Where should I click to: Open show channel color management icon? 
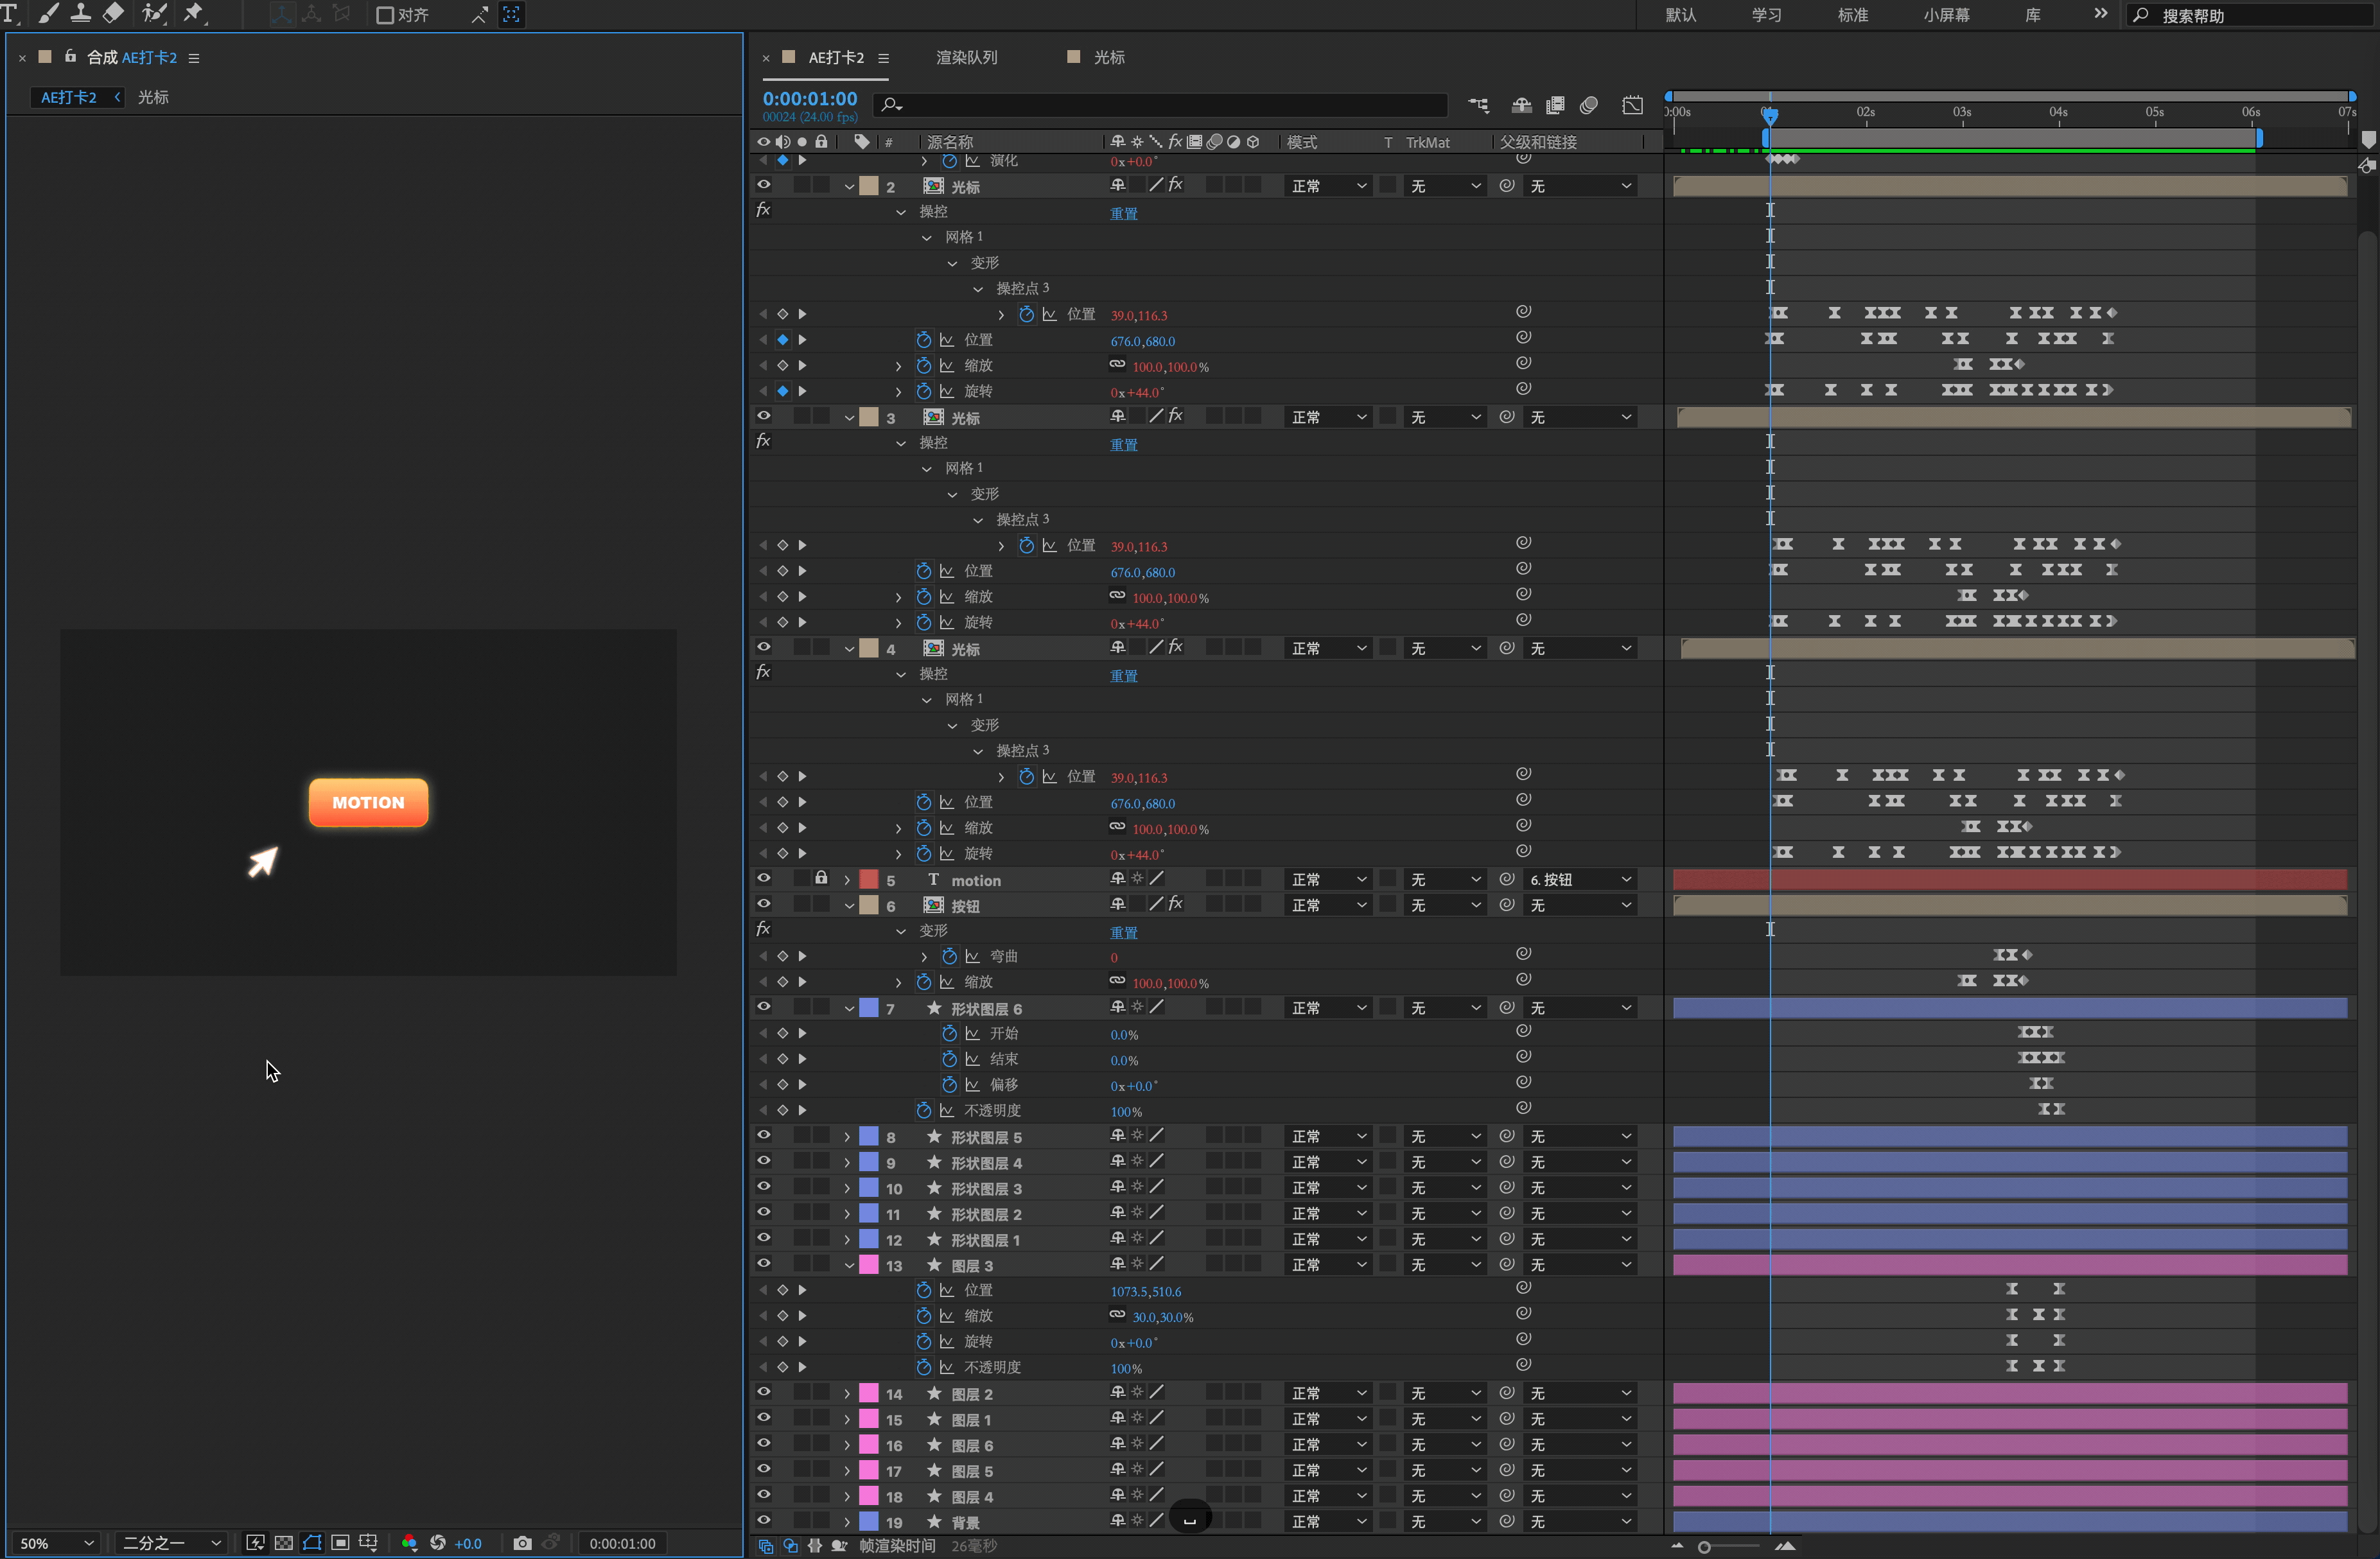tap(409, 1543)
